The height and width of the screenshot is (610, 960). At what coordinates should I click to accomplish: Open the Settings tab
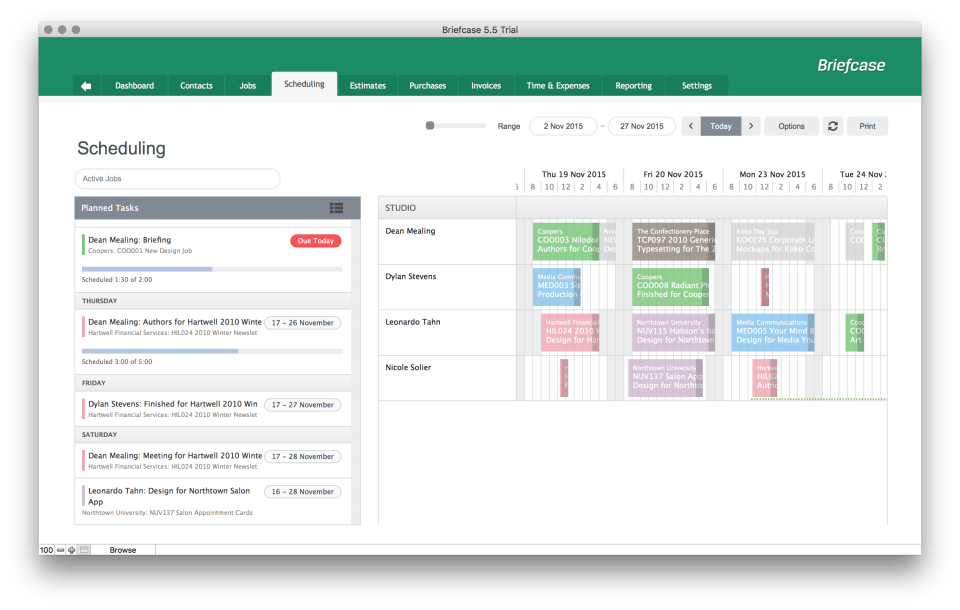697,86
